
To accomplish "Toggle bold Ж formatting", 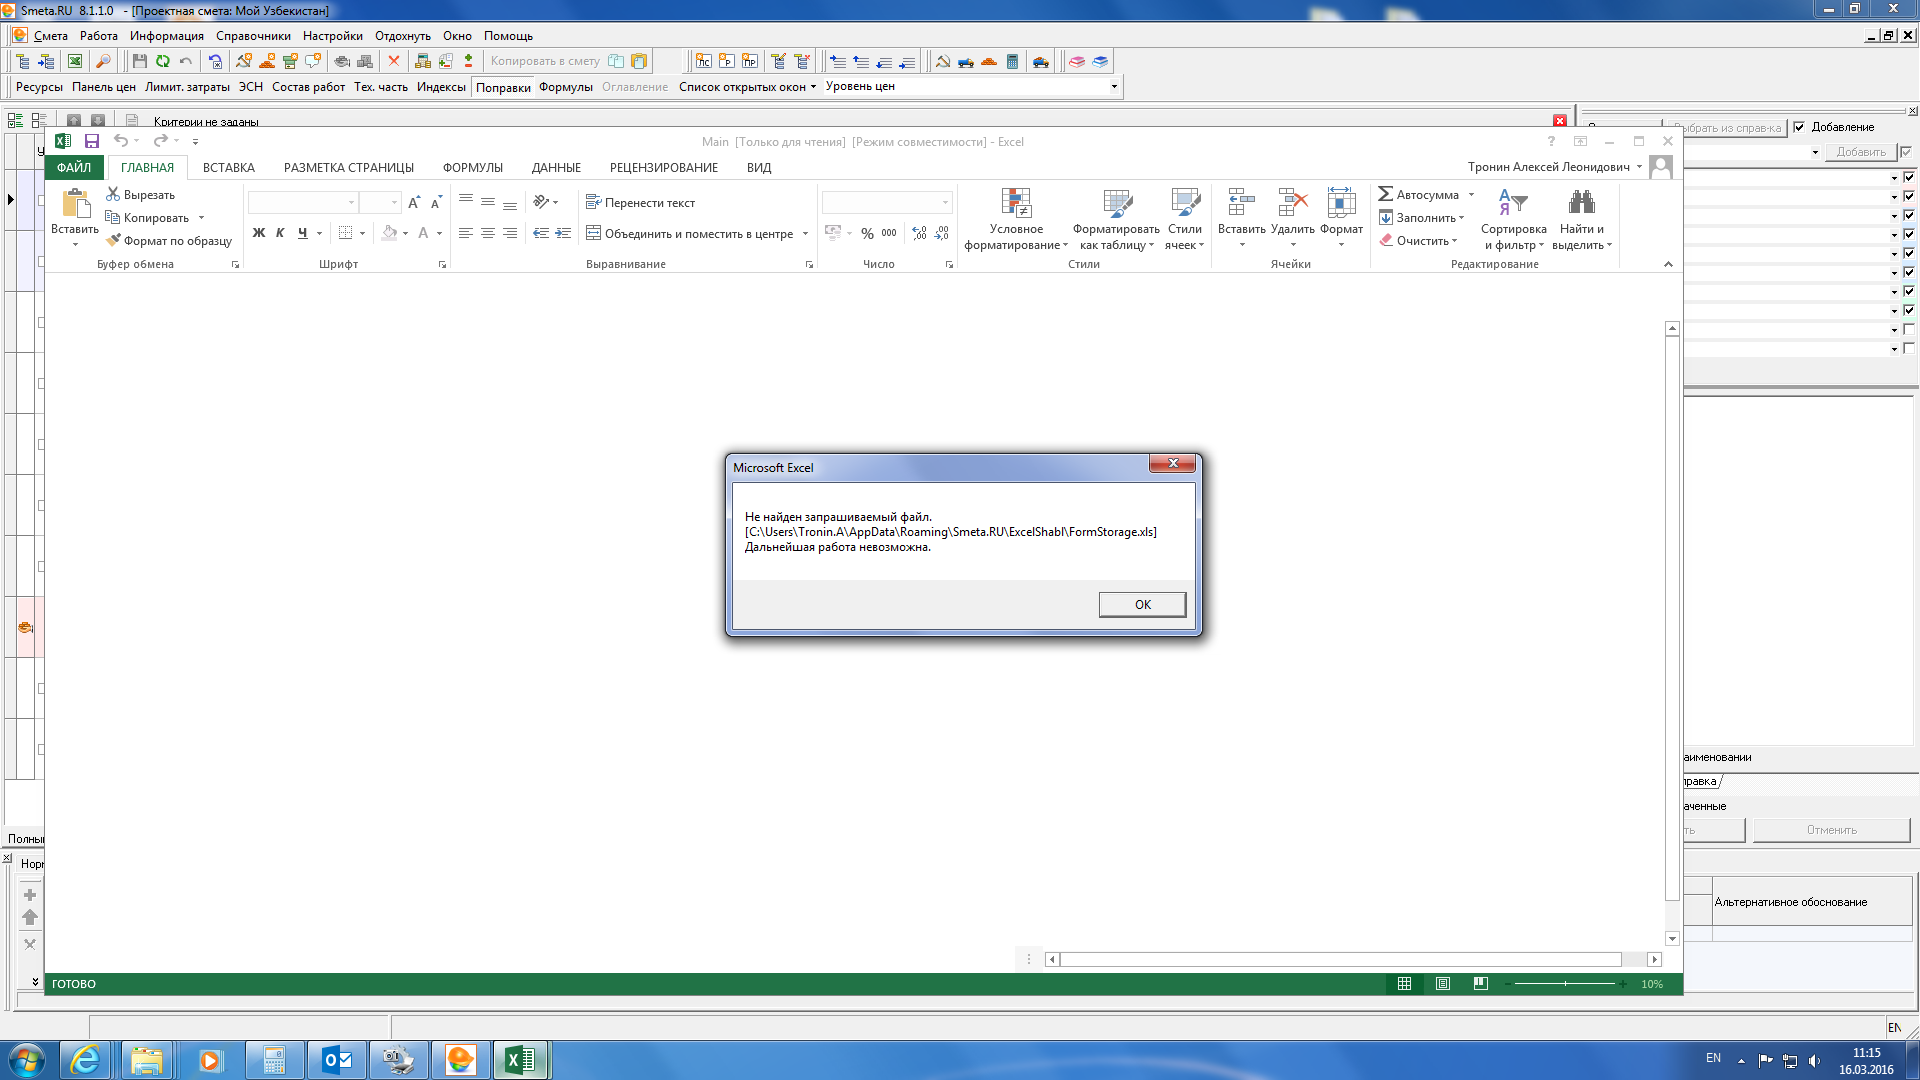I will click(x=259, y=233).
